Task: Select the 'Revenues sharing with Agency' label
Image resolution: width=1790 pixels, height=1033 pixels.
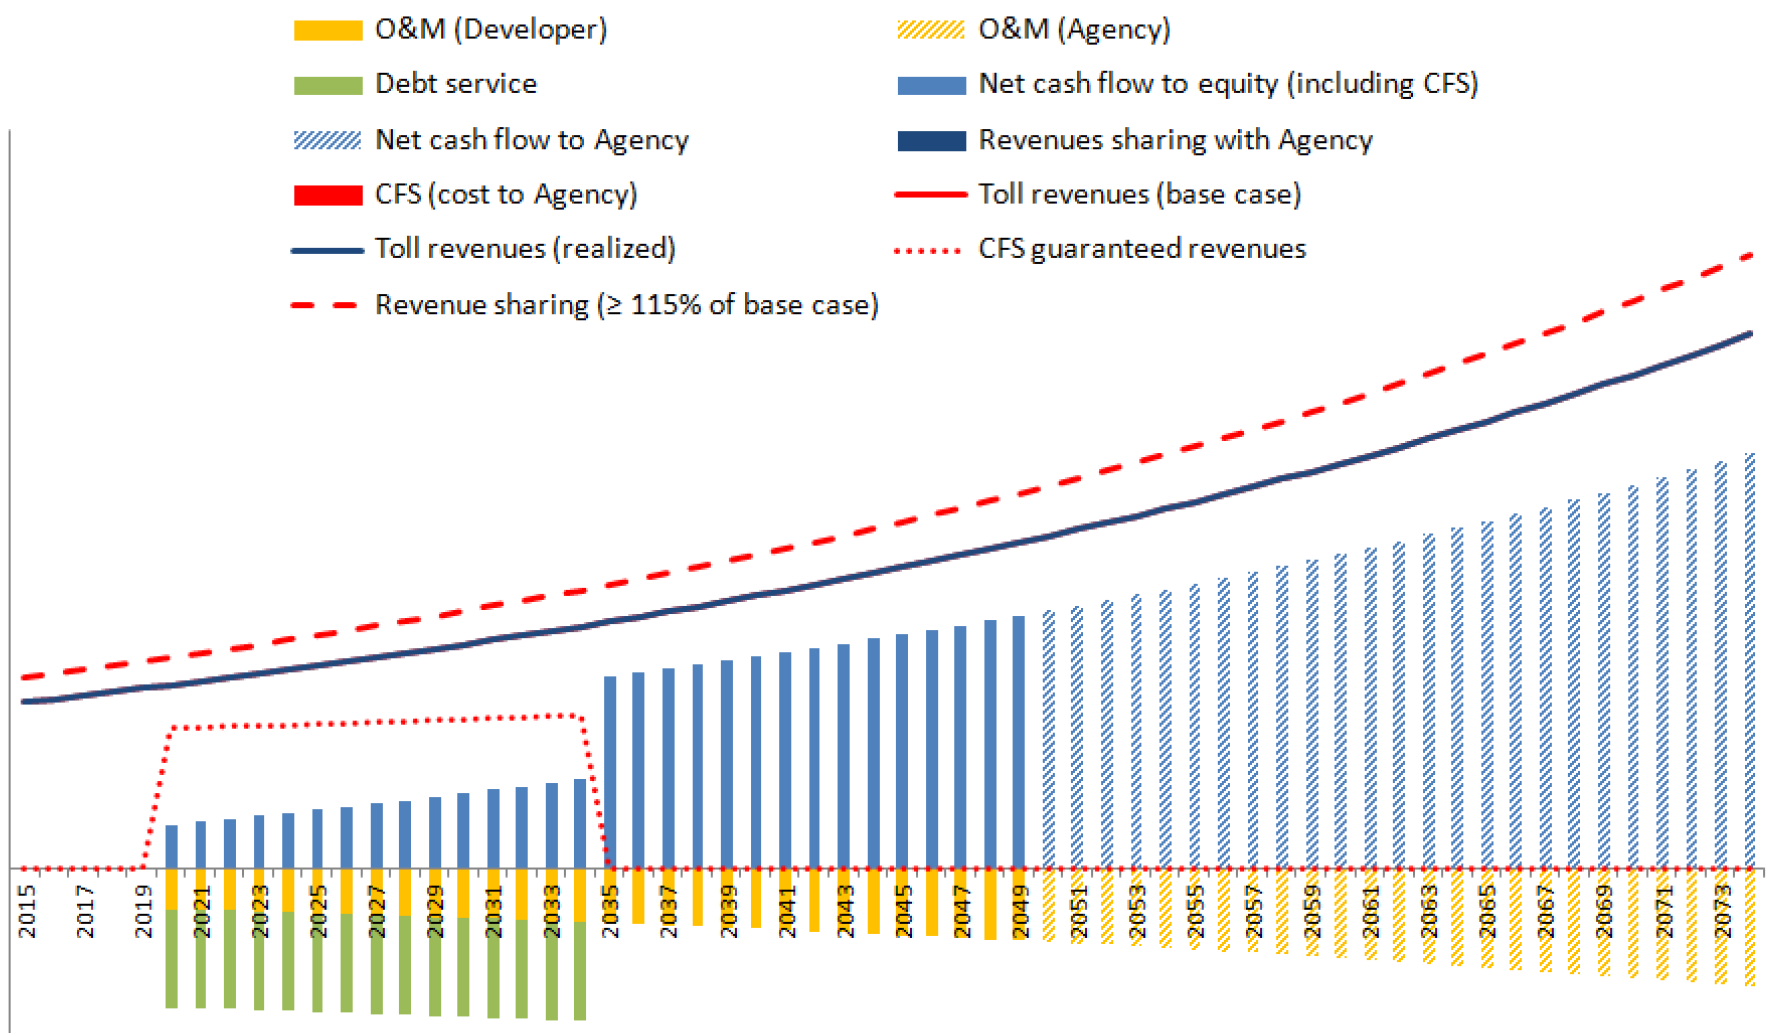Action: tap(1175, 140)
